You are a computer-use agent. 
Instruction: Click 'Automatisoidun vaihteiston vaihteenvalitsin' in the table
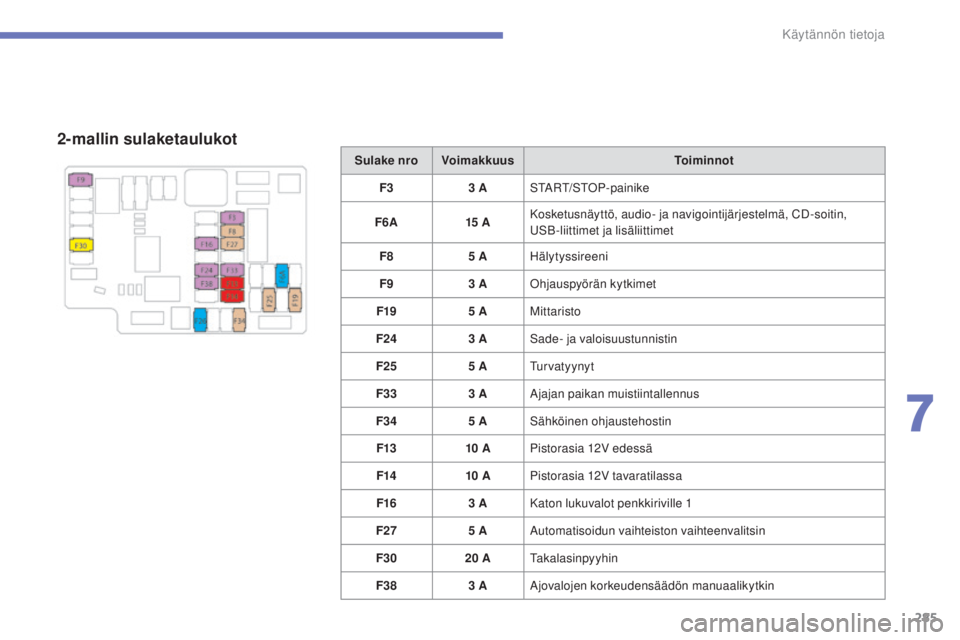click(x=648, y=531)
